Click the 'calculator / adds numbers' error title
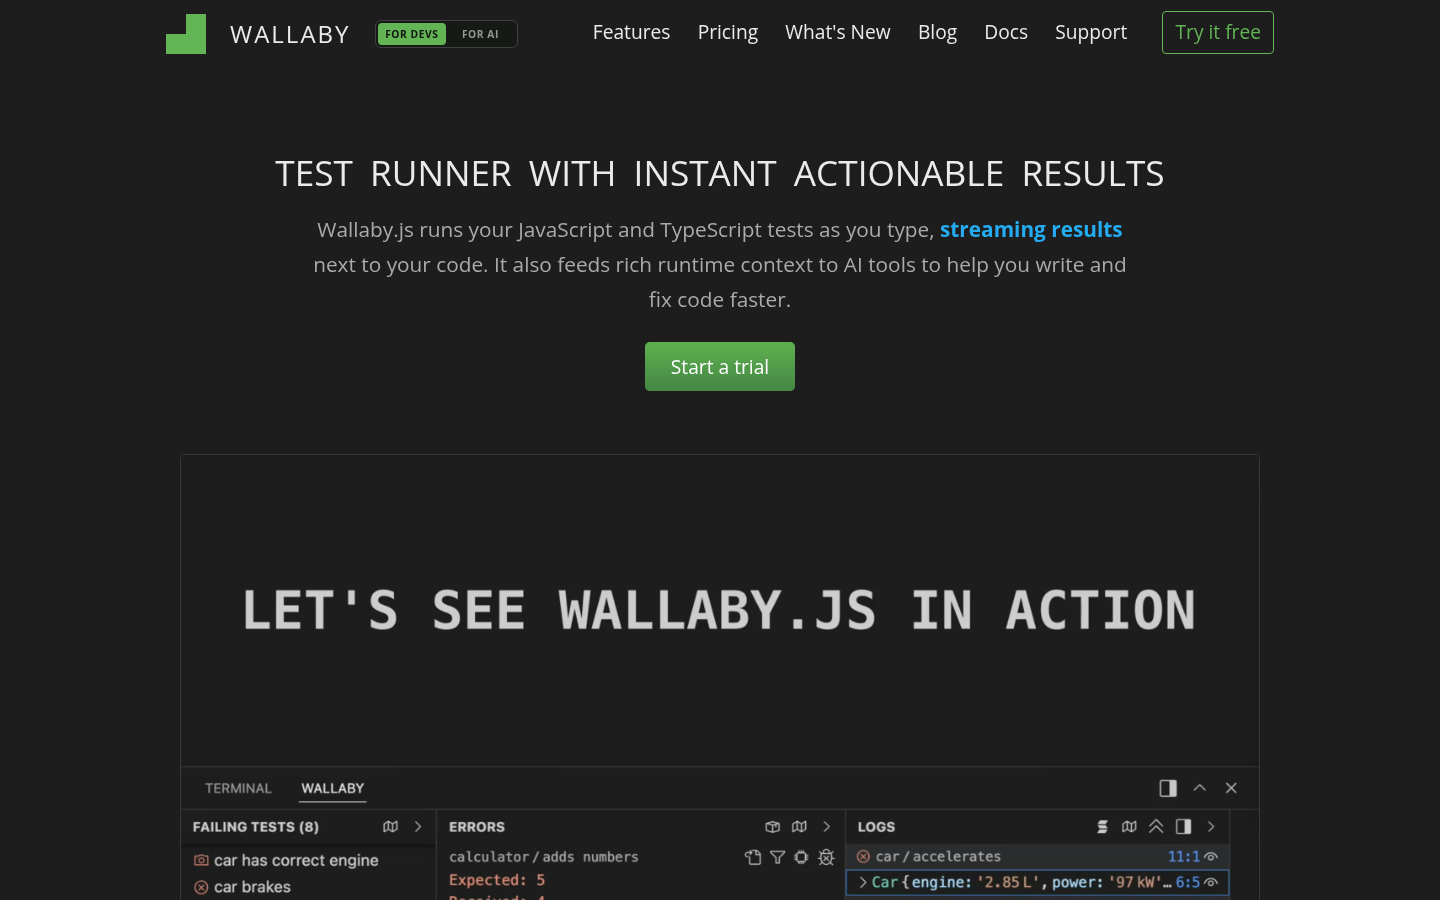The width and height of the screenshot is (1440, 900). [x=544, y=857]
